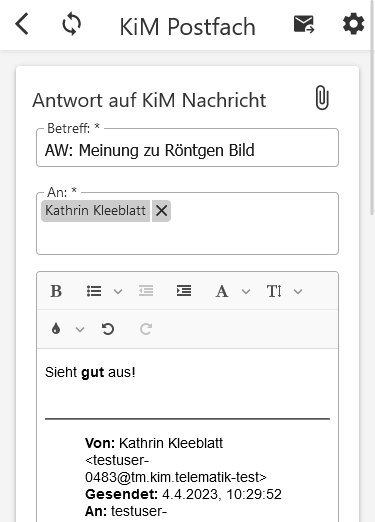
Task: Click the font color droplet icon
Action: 56,329
